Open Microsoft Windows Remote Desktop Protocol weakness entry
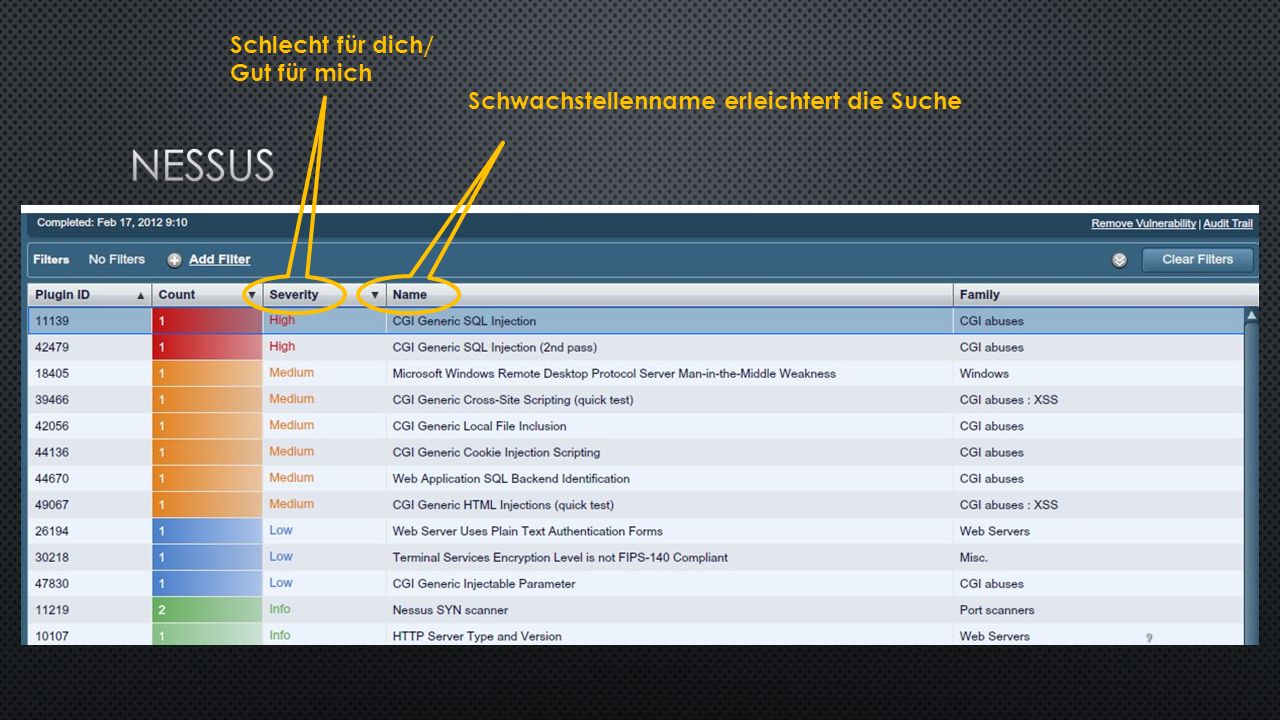 pyautogui.click(x=613, y=373)
